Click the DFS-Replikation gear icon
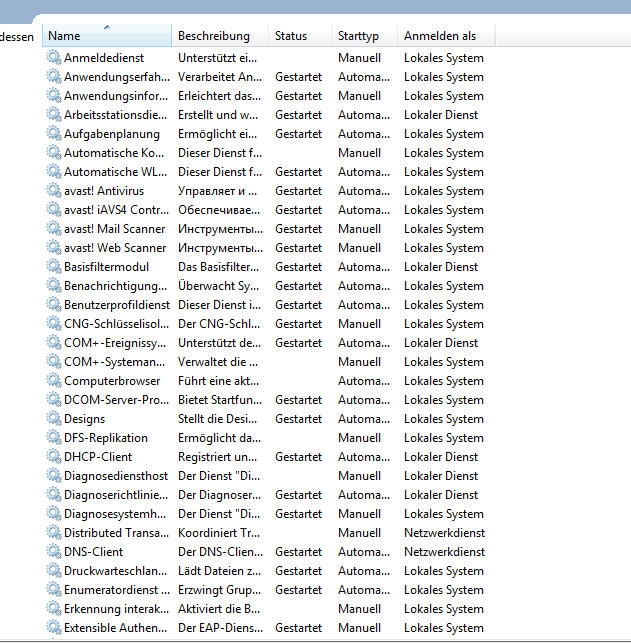This screenshot has width=631, height=643. point(54,438)
